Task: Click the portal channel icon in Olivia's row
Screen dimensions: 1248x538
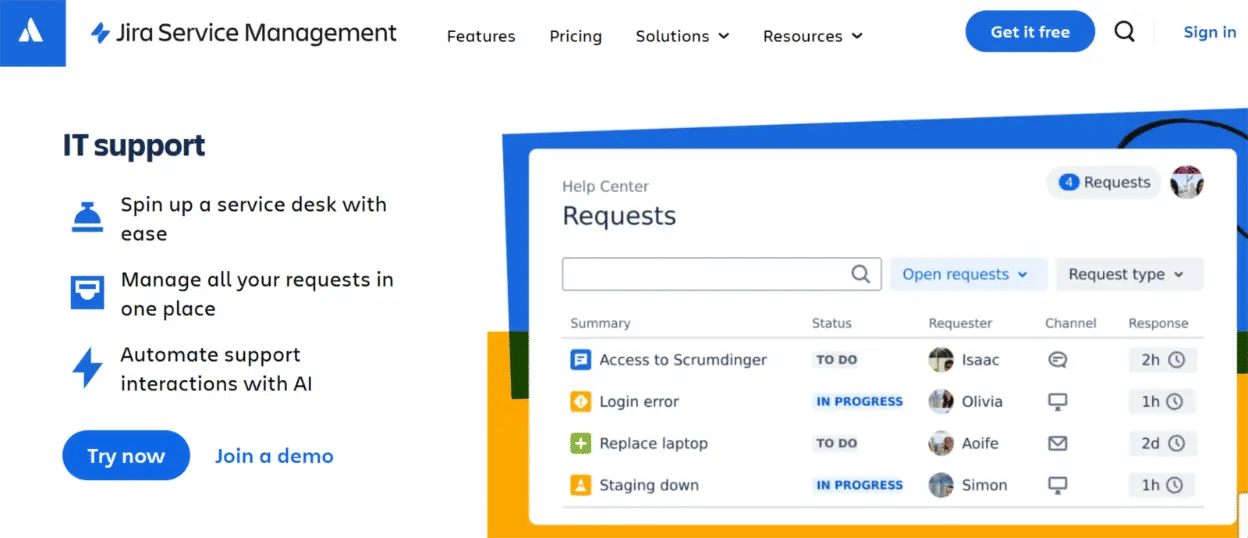Action: tap(1057, 402)
